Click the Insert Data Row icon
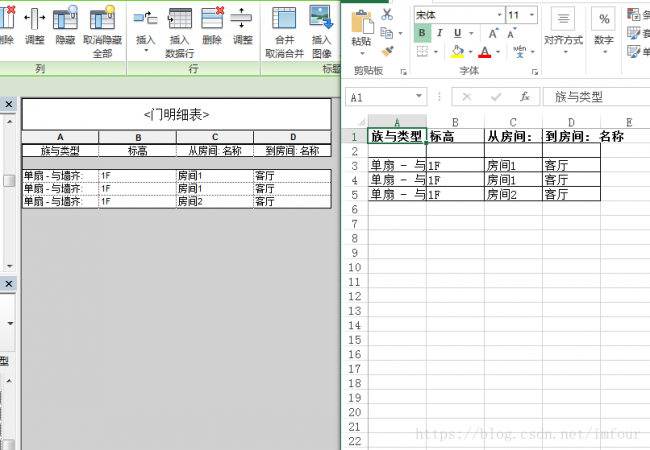Screen dimensions: 650x450 [180, 20]
